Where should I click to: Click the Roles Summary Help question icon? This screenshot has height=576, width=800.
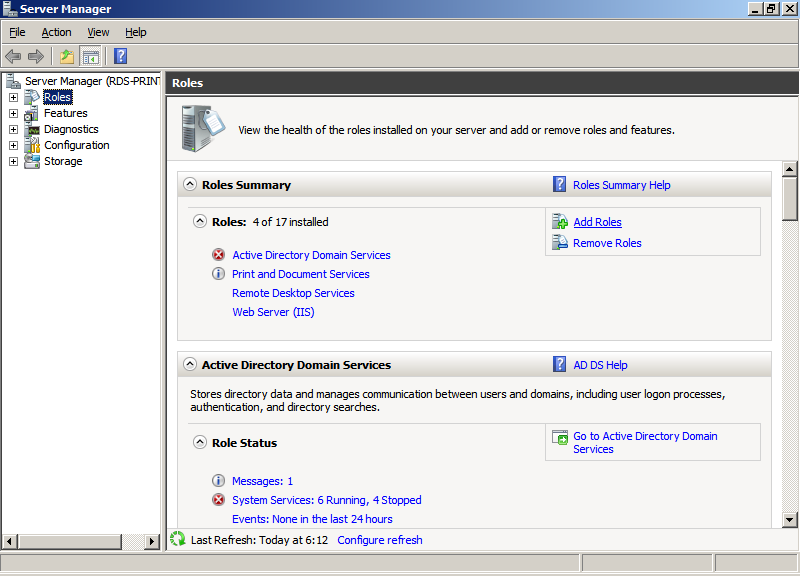[x=559, y=184]
